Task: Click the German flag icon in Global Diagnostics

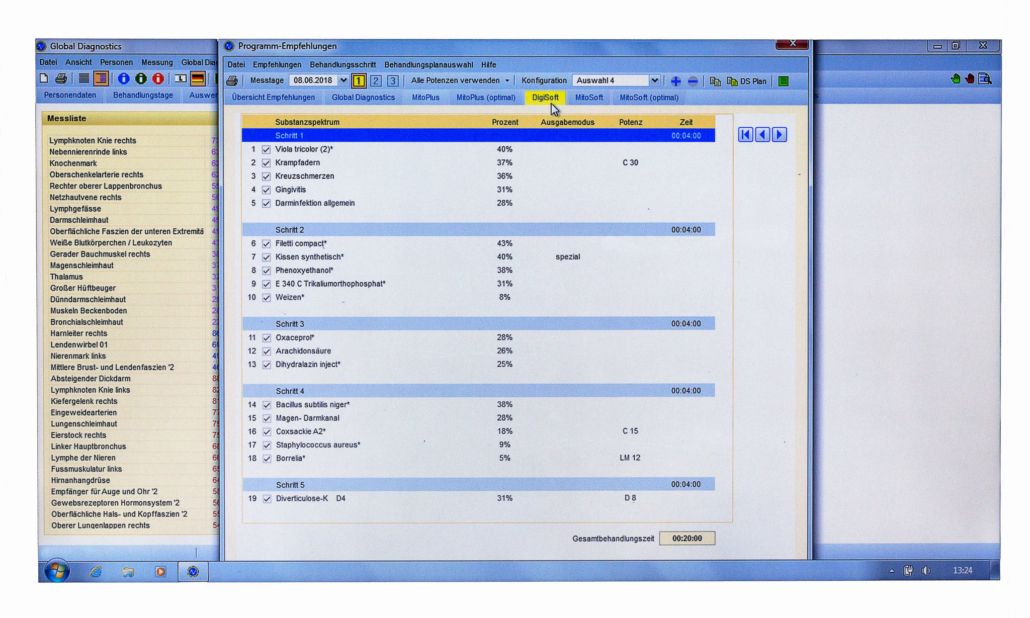Action: pos(198,79)
